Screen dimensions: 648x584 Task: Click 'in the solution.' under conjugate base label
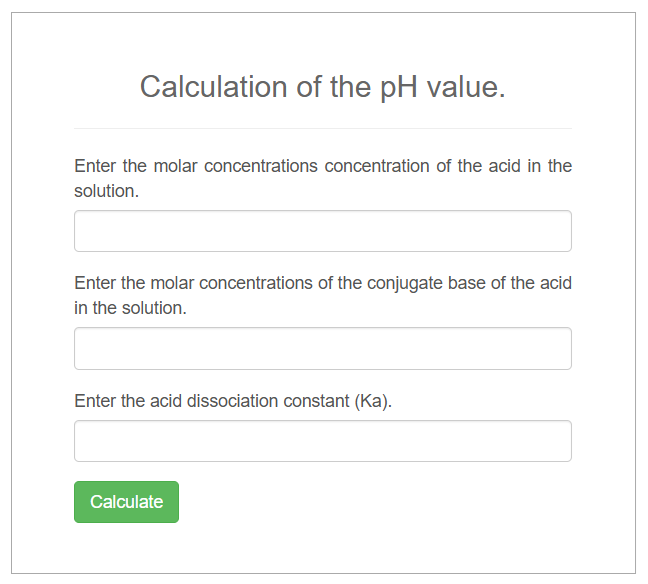(x=130, y=308)
